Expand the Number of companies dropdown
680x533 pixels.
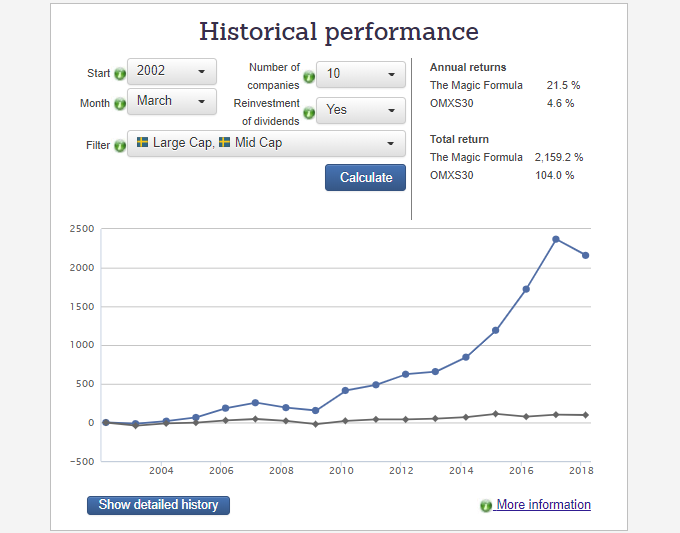tap(361, 74)
